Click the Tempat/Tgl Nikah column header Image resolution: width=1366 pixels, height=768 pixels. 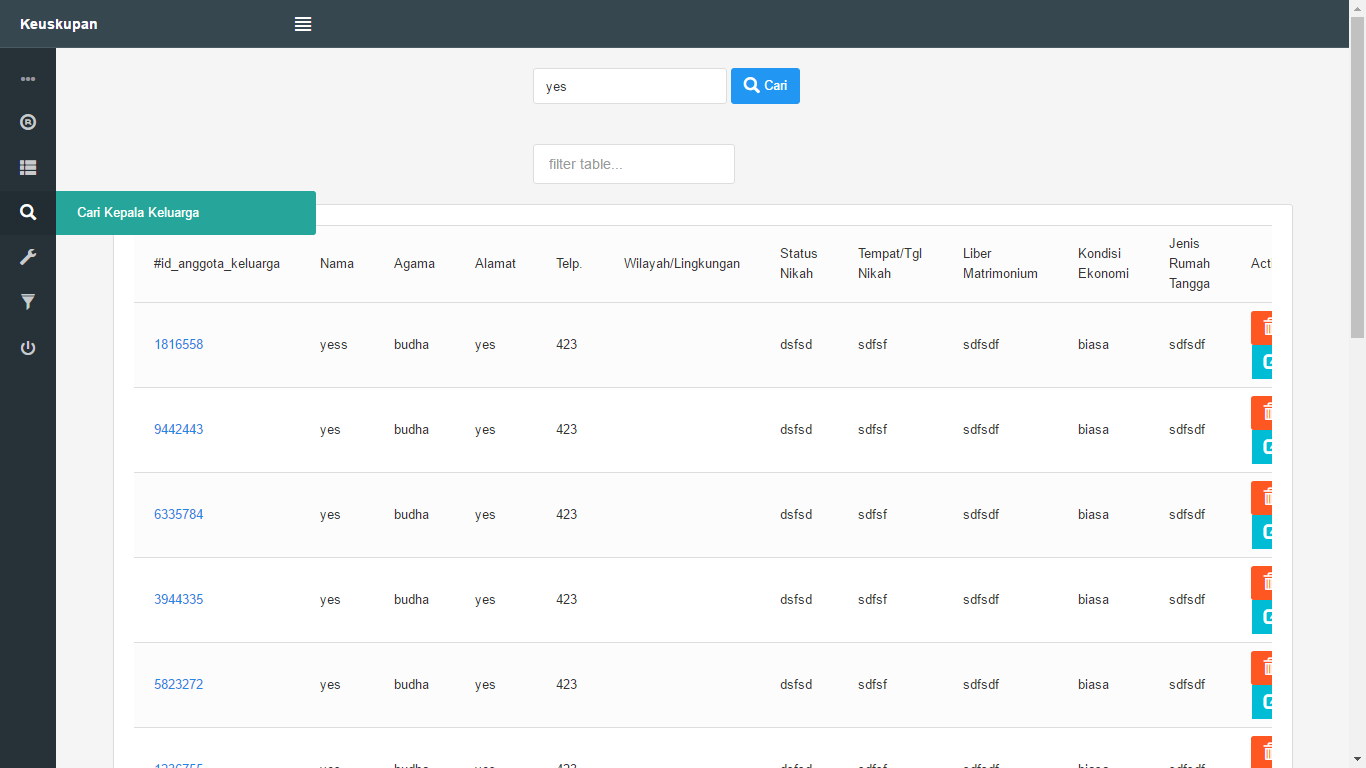[890, 264]
